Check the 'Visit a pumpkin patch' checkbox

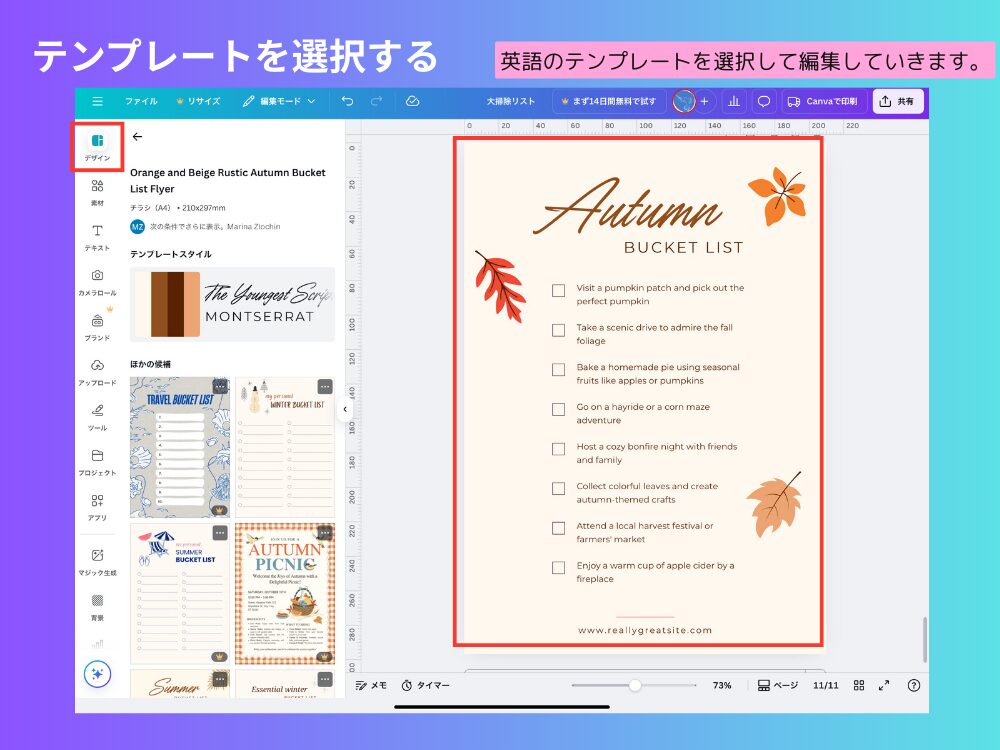pos(558,290)
